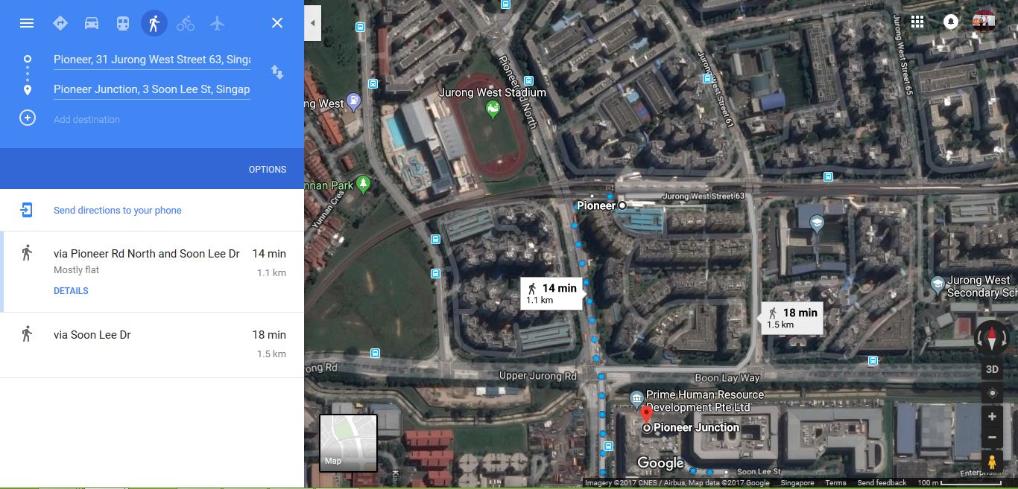Select transit travel mode
This screenshot has width=1018, height=489.
pos(123,23)
